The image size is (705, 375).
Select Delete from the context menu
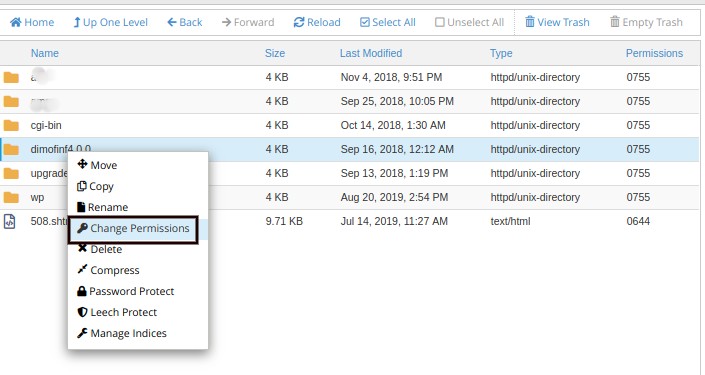[x=99, y=249]
